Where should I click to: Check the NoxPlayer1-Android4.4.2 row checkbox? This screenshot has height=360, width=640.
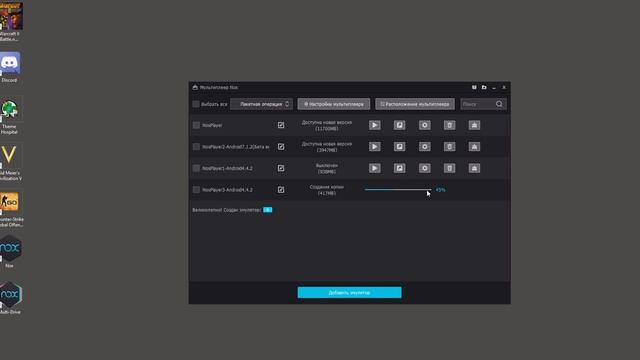coord(196,168)
